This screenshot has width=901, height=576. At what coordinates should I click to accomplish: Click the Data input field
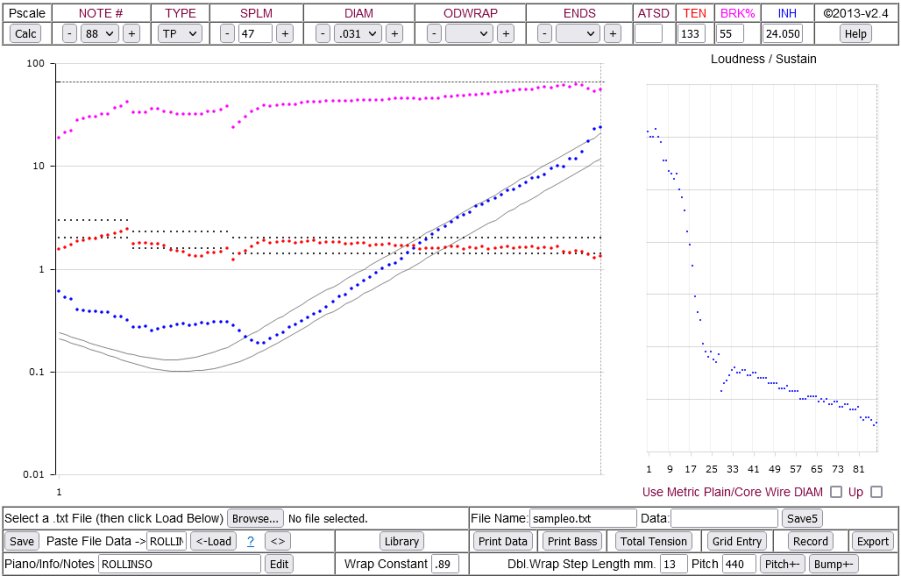724,519
